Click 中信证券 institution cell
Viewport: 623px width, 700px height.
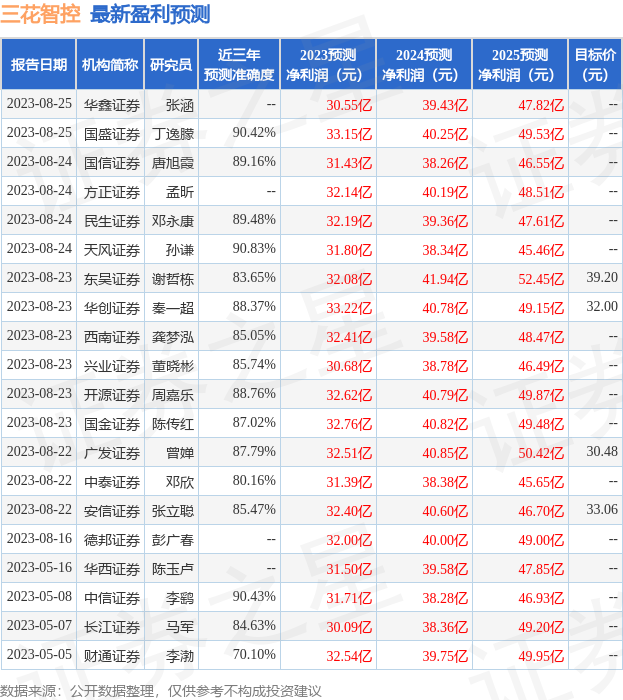(112, 599)
